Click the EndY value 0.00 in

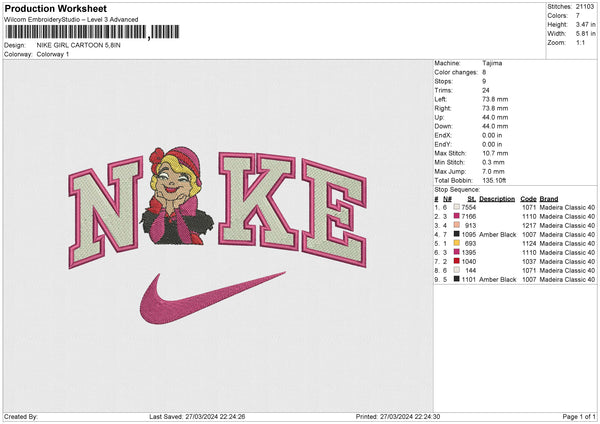[x=492, y=144]
